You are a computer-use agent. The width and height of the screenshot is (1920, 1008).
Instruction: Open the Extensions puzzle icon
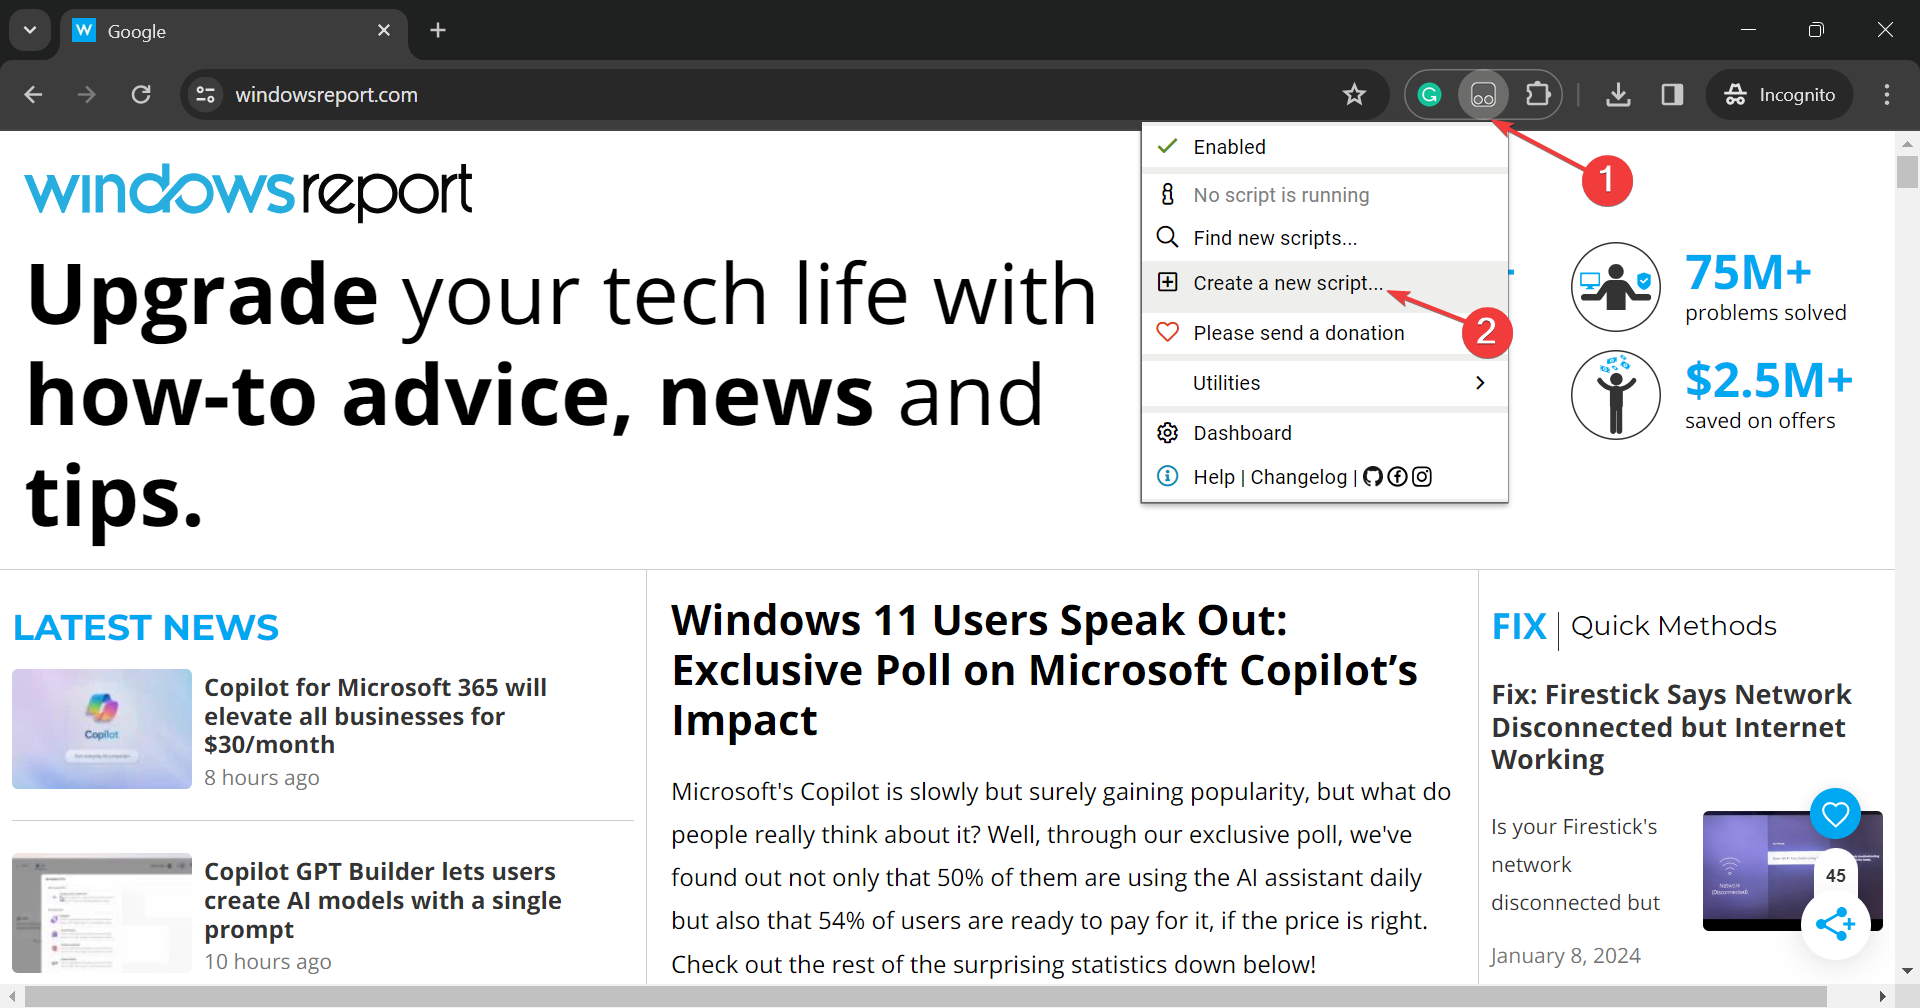coord(1538,95)
